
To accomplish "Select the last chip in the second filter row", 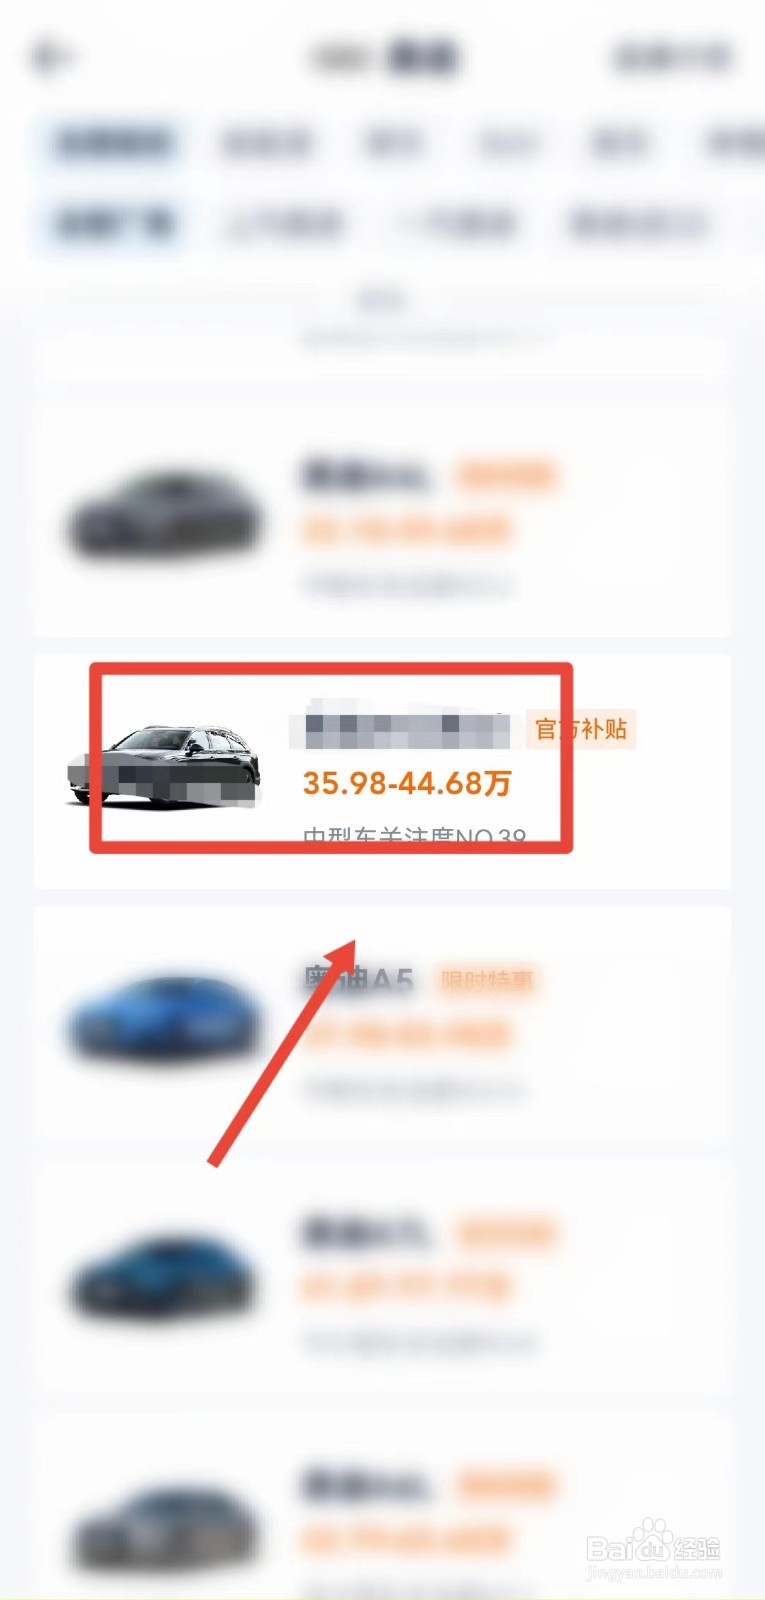I will pyautogui.click(x=638, y=222).
